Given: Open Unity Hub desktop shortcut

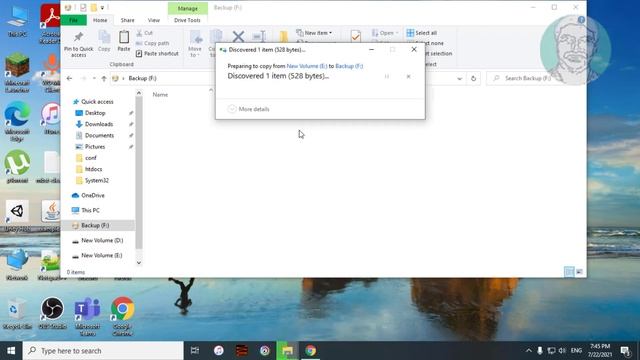Looking at the screenshot, I should 17,216.
